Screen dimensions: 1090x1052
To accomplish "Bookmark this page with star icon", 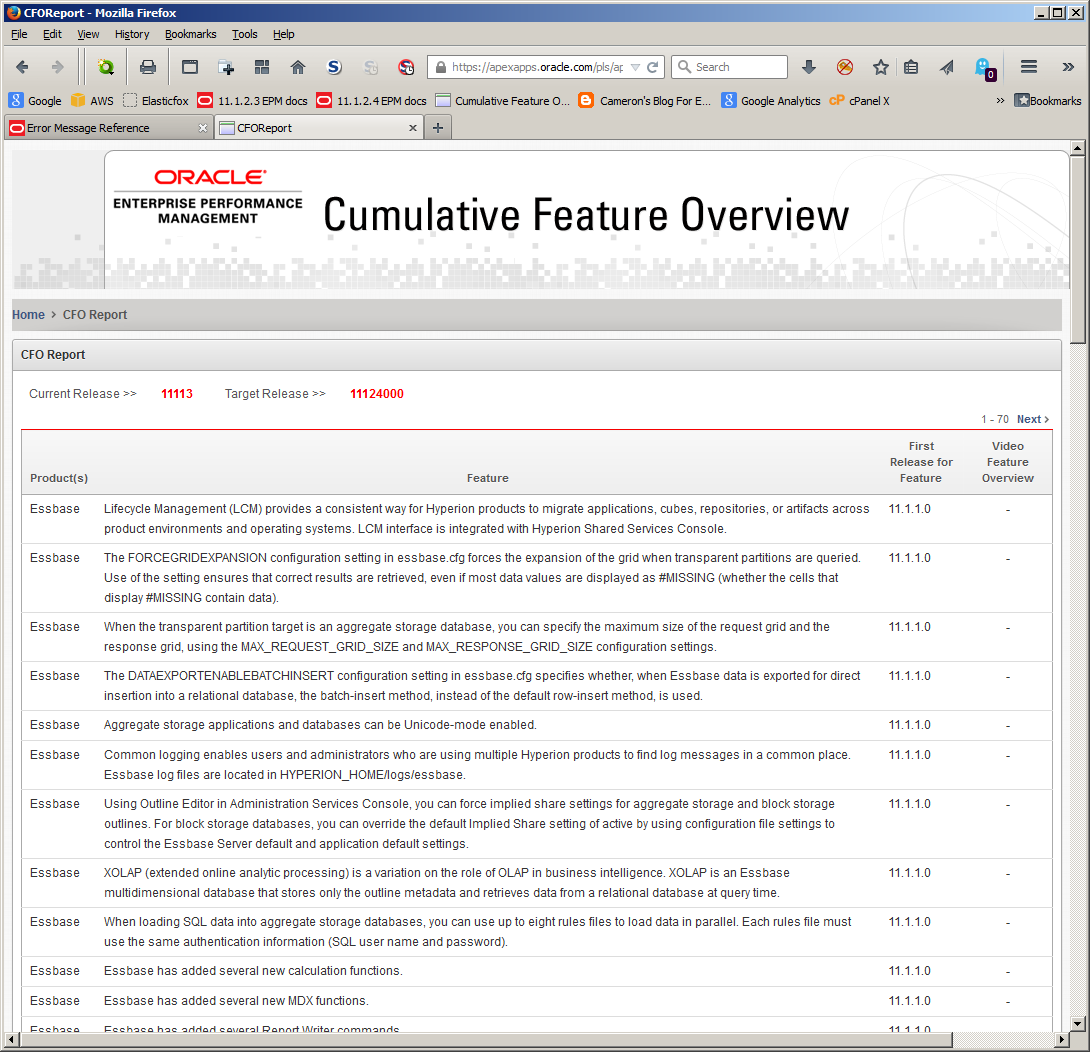I will pyautogui.click(x=881, y=67).
